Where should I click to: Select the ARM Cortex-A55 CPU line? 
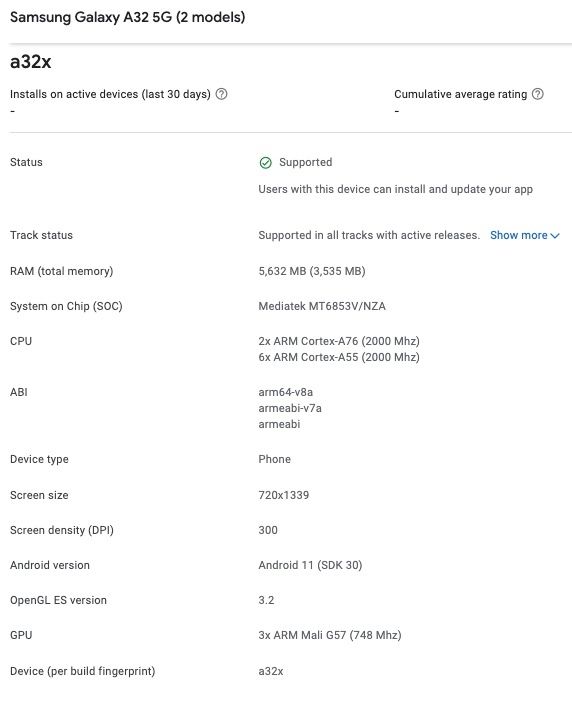point(339,357)
